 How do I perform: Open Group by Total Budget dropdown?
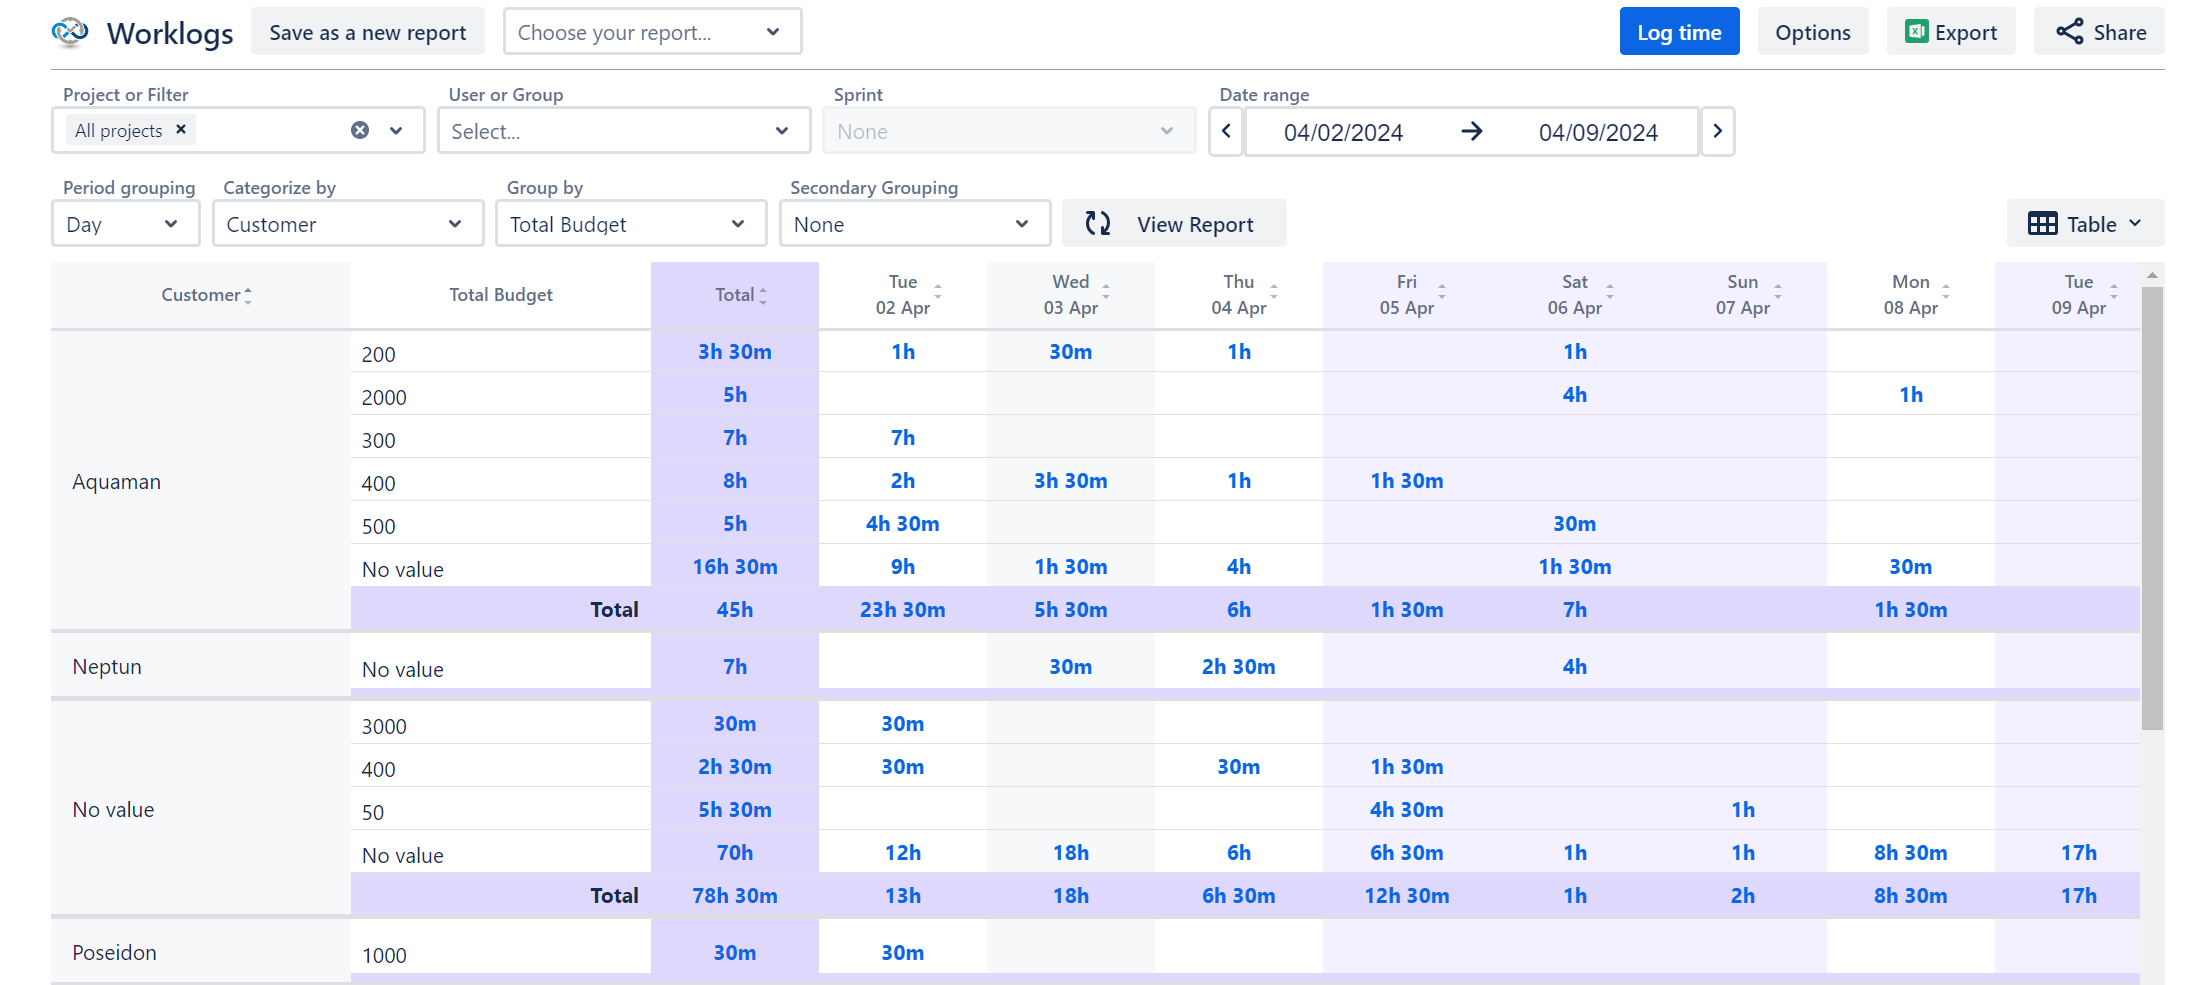click(x=631, y=224)
